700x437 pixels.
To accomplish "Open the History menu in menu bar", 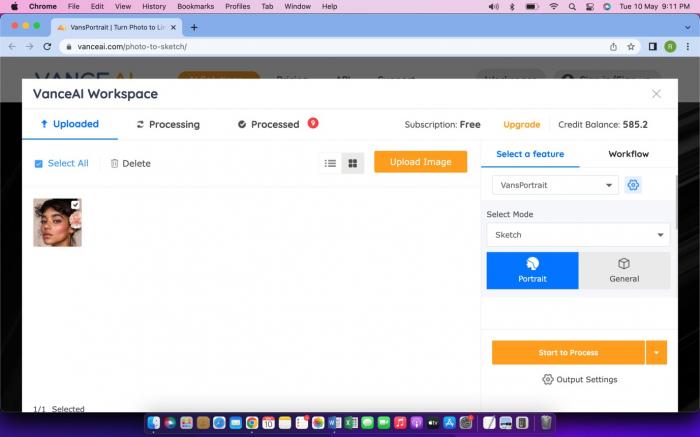I will click(154, 7).
